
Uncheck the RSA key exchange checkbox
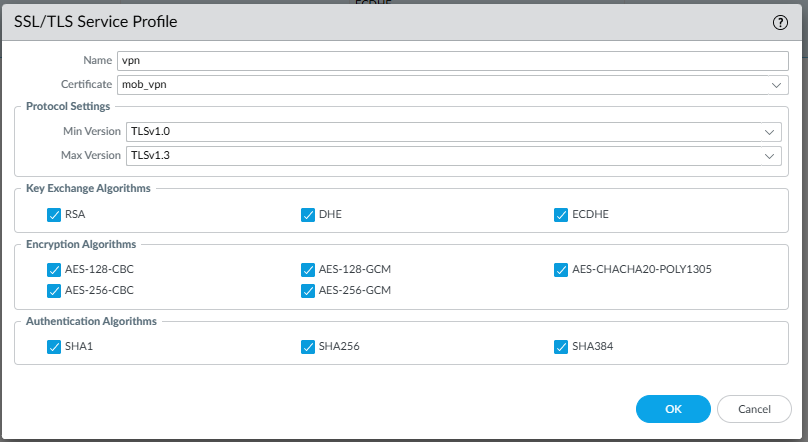(54, 214)
